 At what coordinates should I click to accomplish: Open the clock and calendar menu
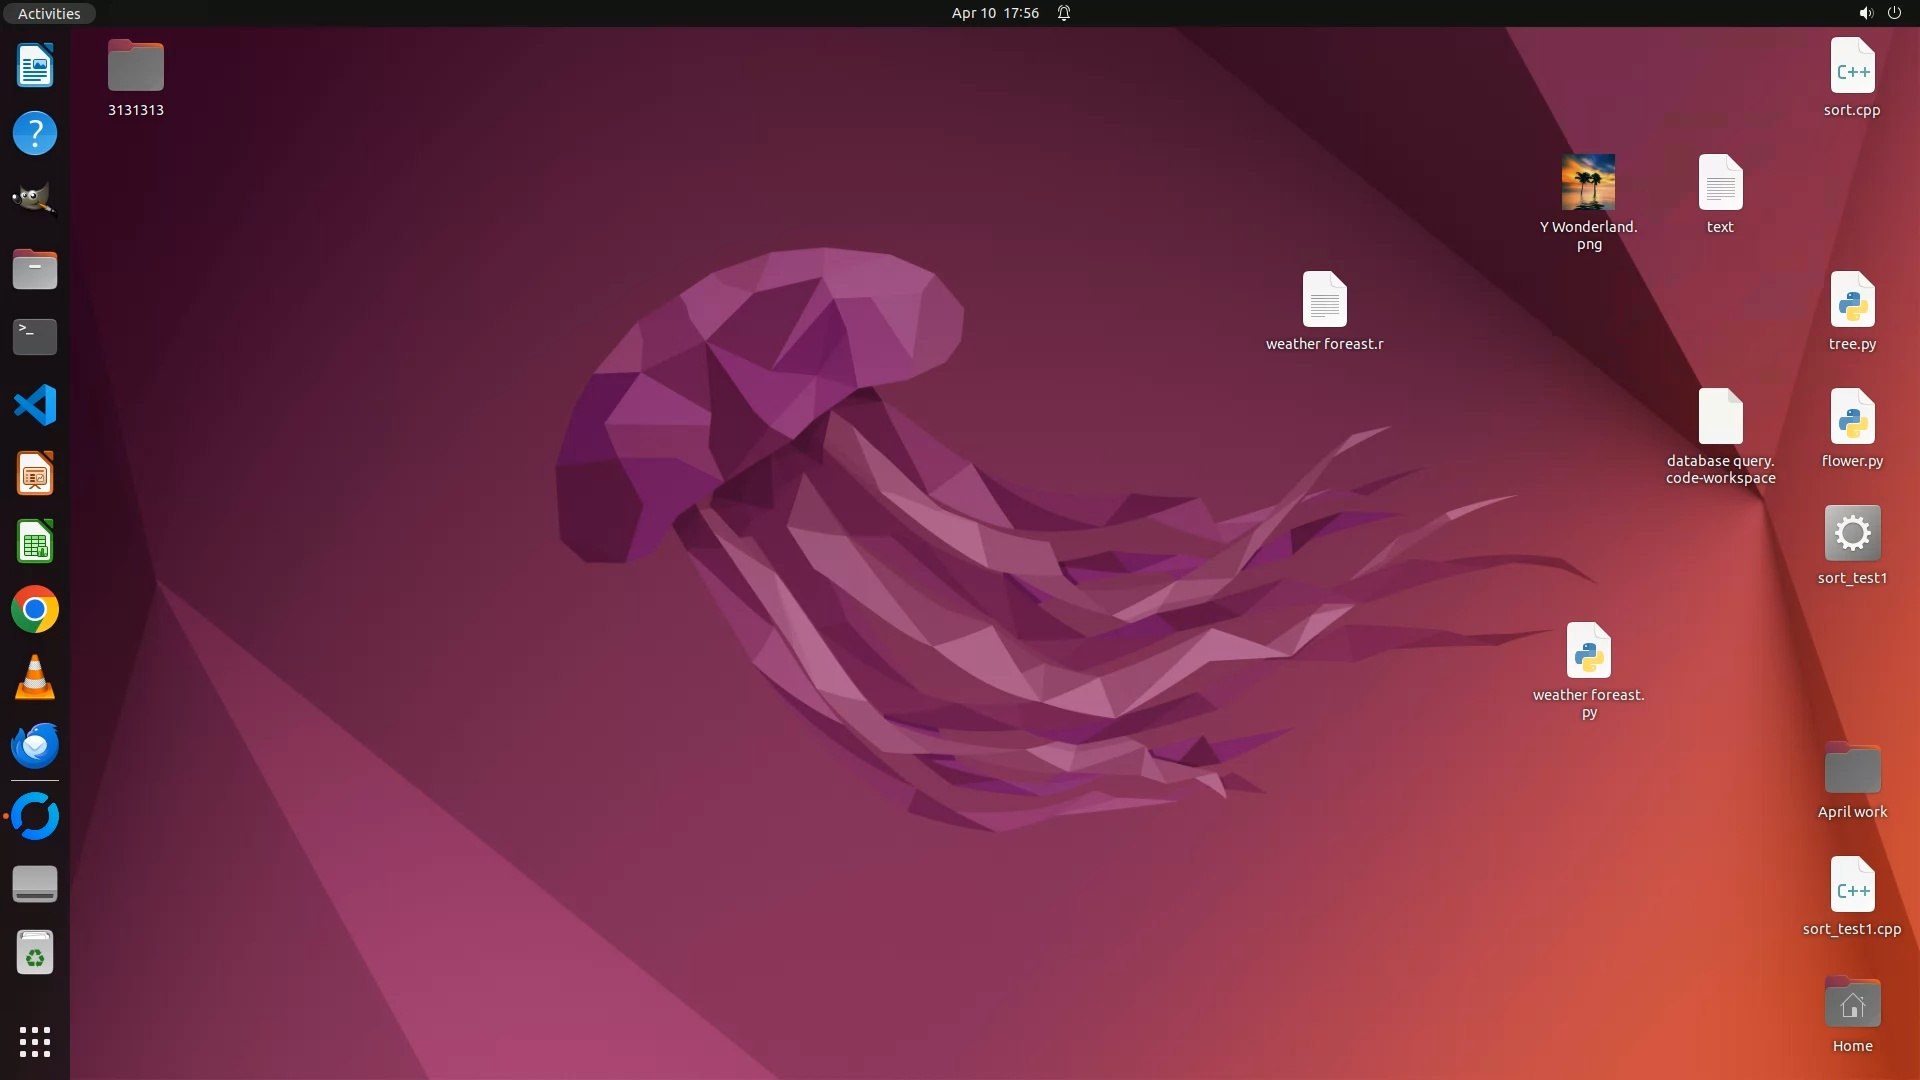point(995,13)
